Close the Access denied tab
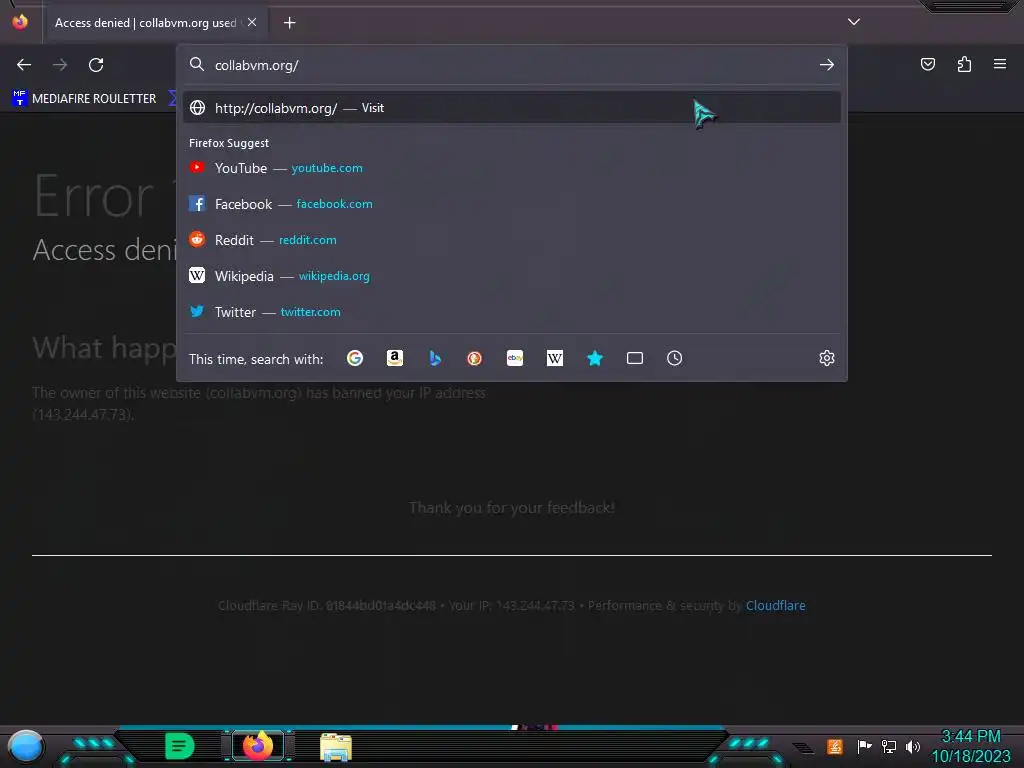 (x=252, y=22)
